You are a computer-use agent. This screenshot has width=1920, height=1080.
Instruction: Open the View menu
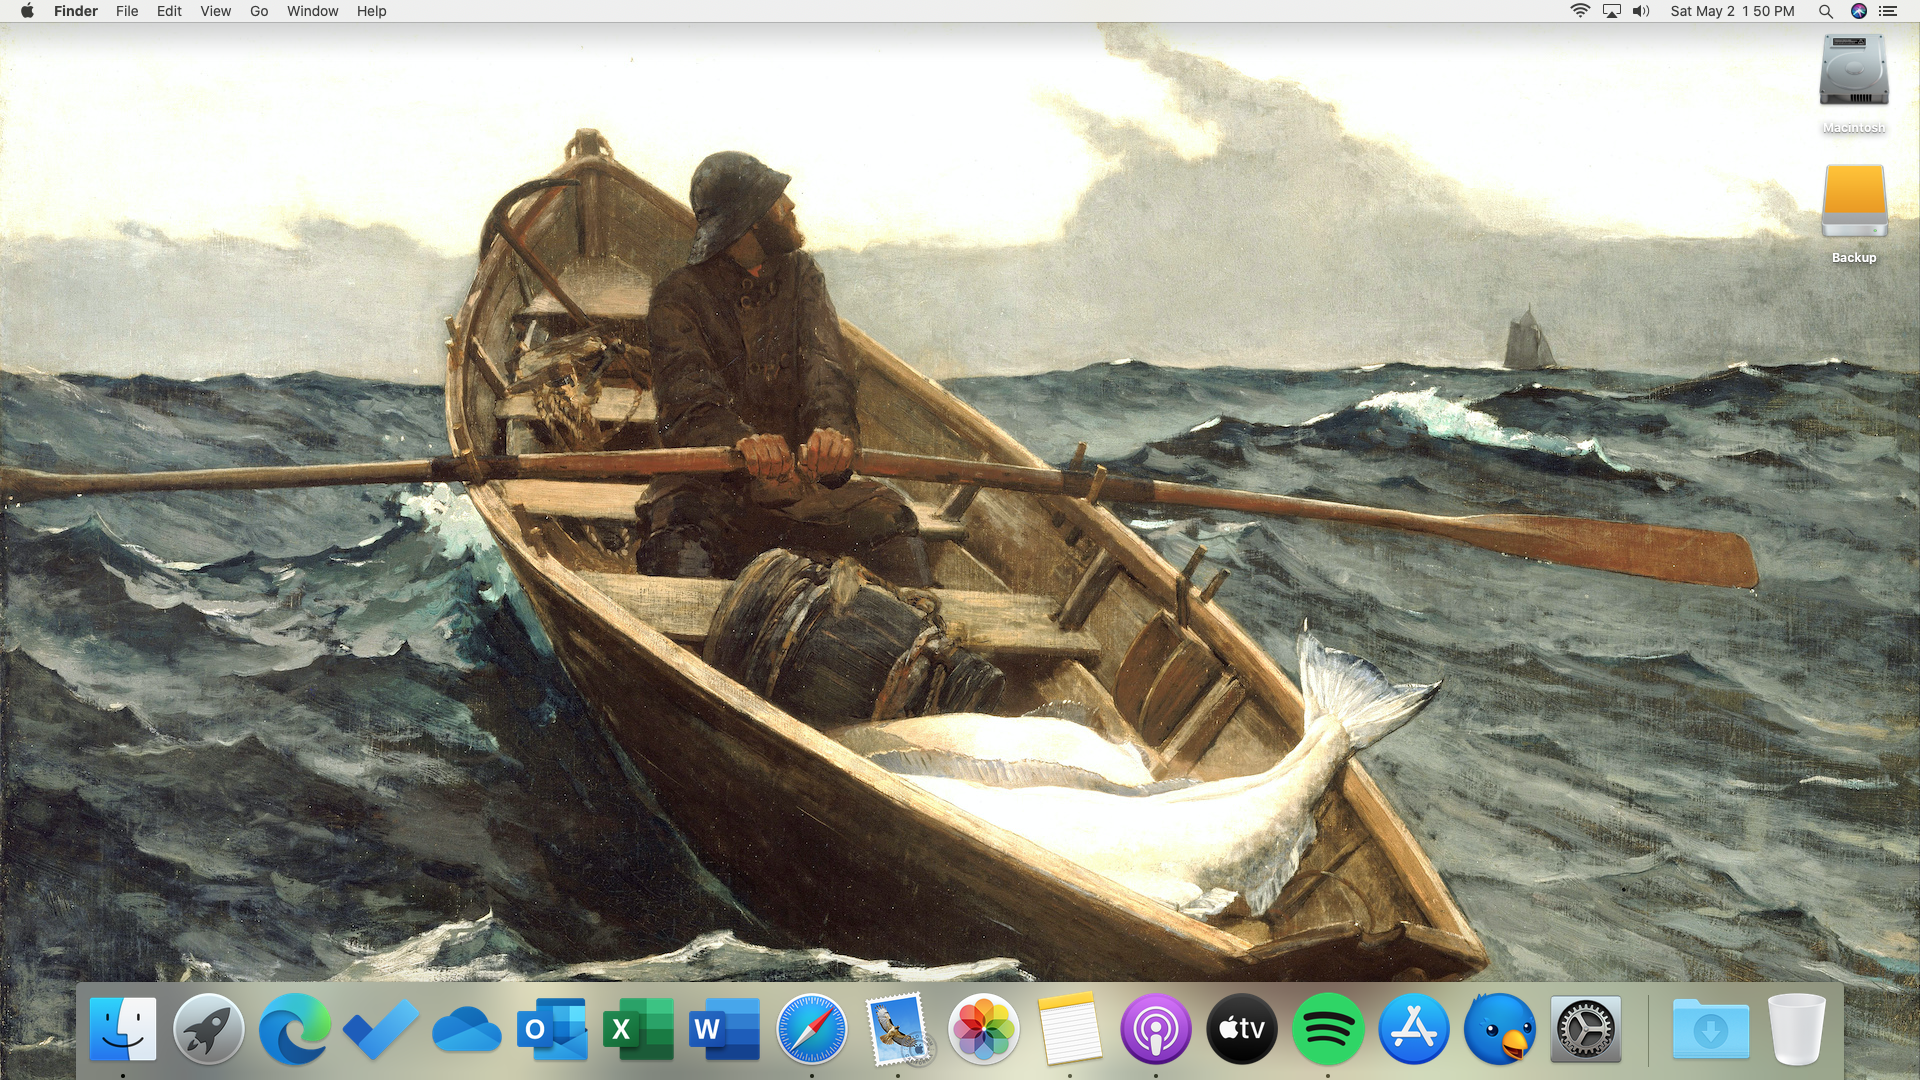pos(215,11)
